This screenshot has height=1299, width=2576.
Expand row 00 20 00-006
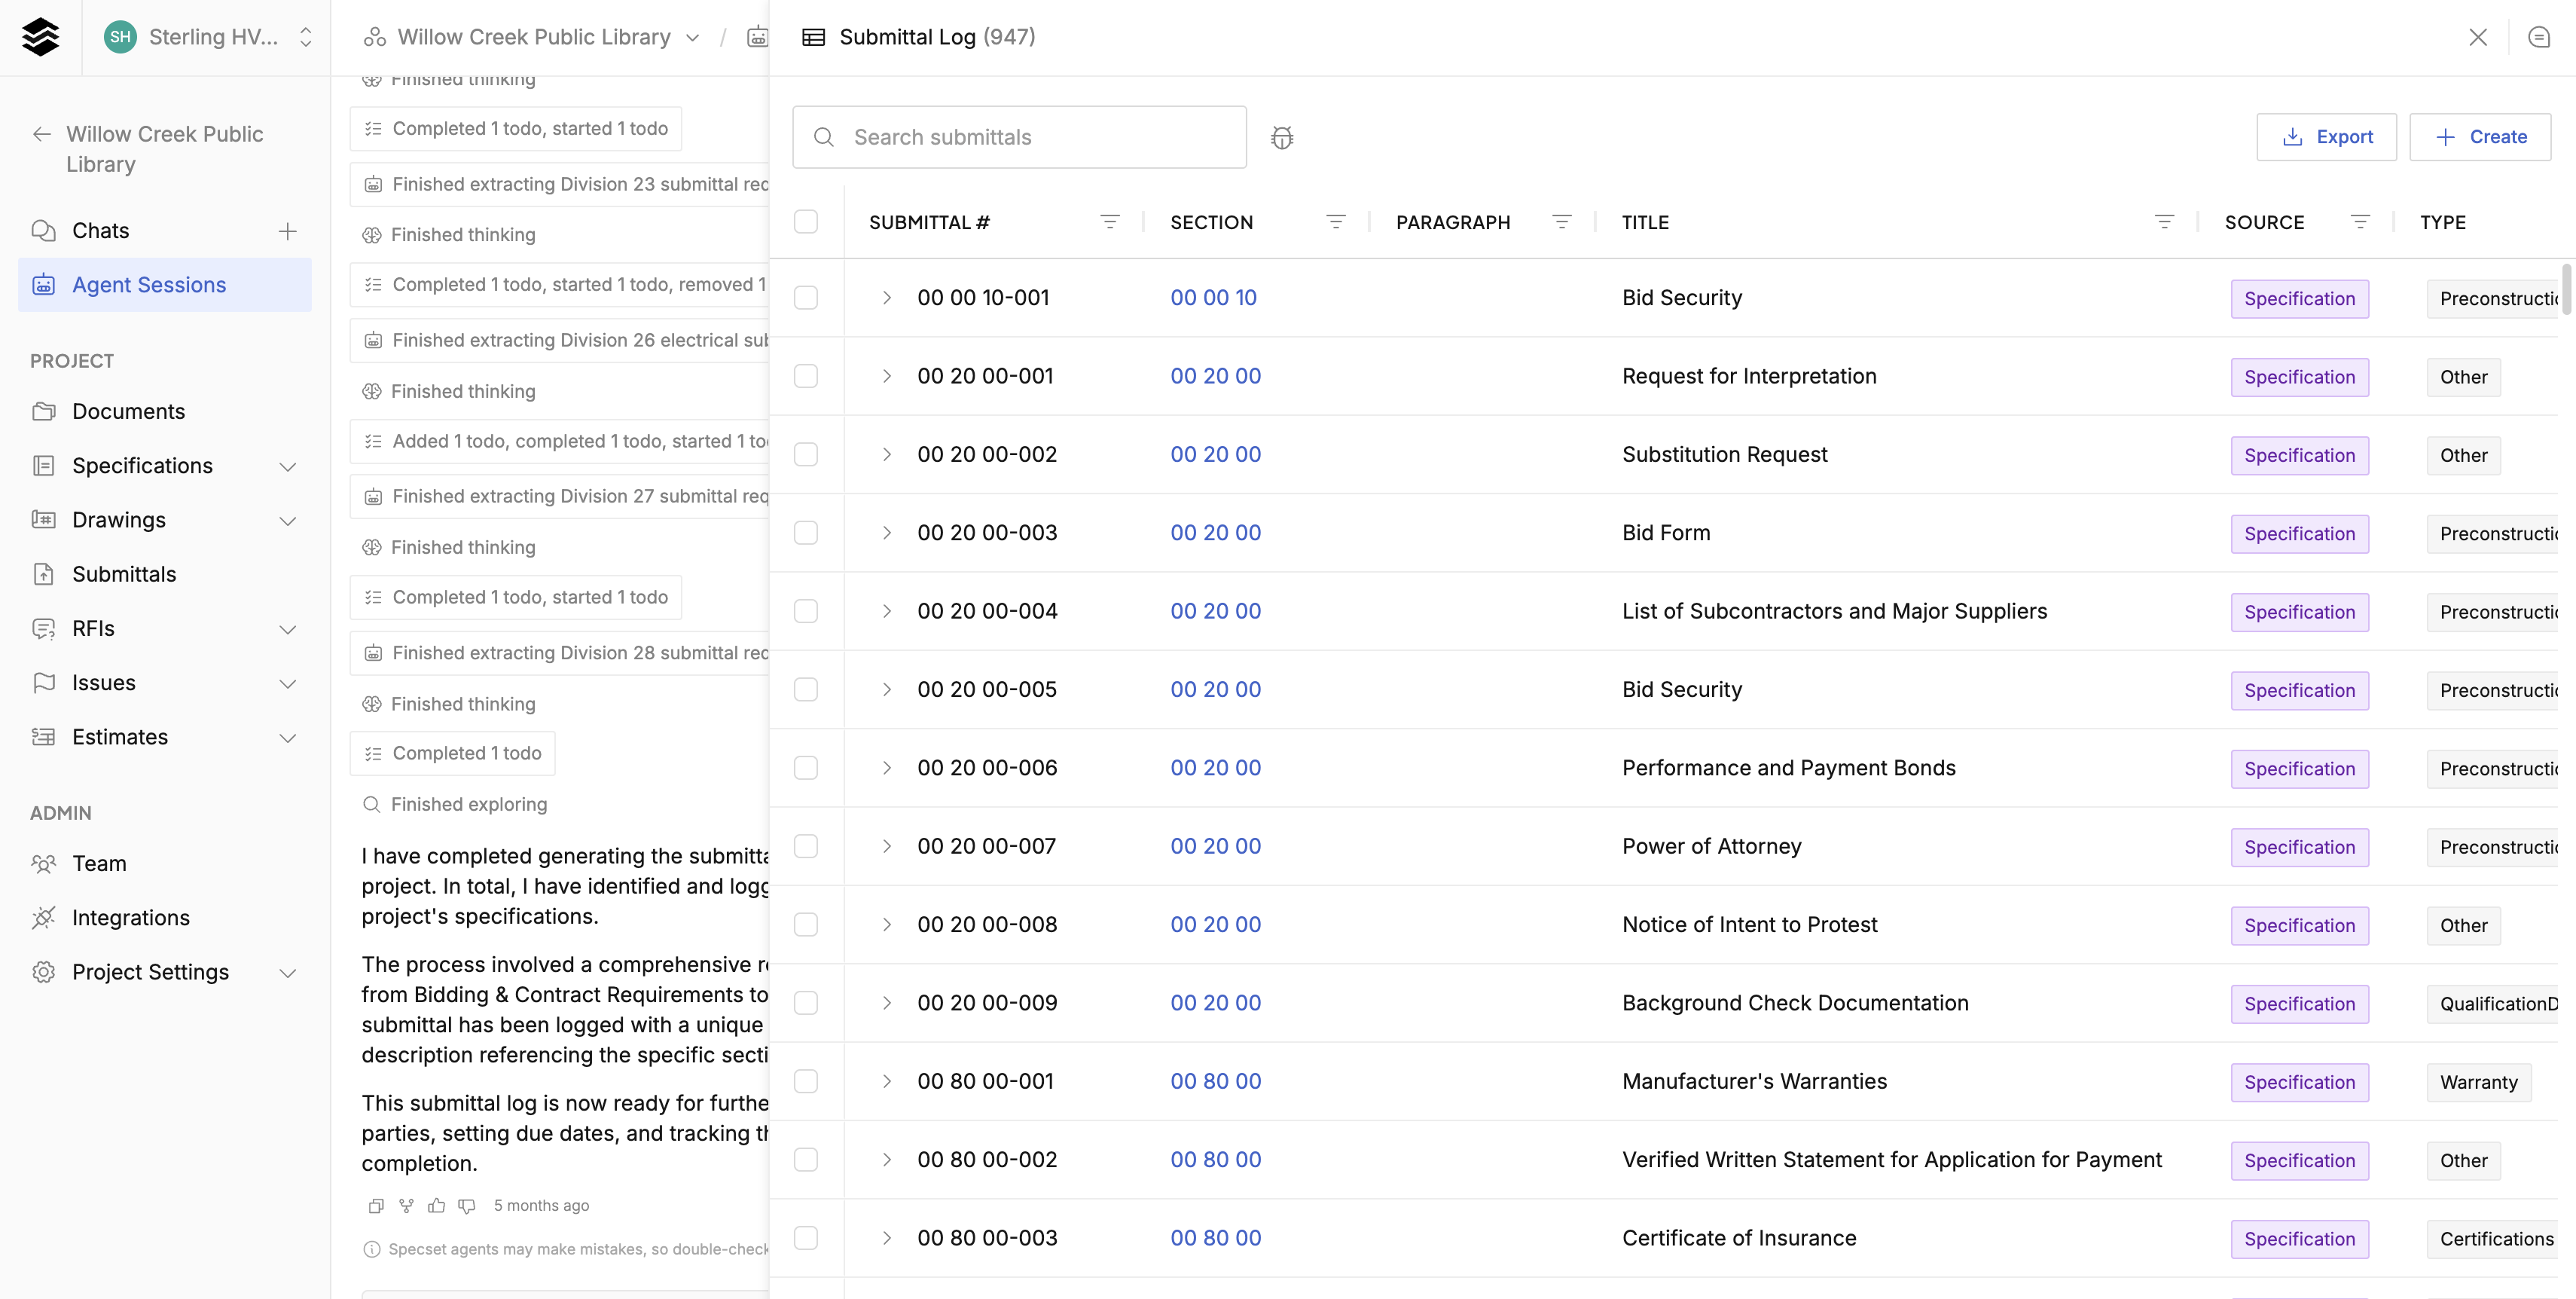(x=886, y=768)
